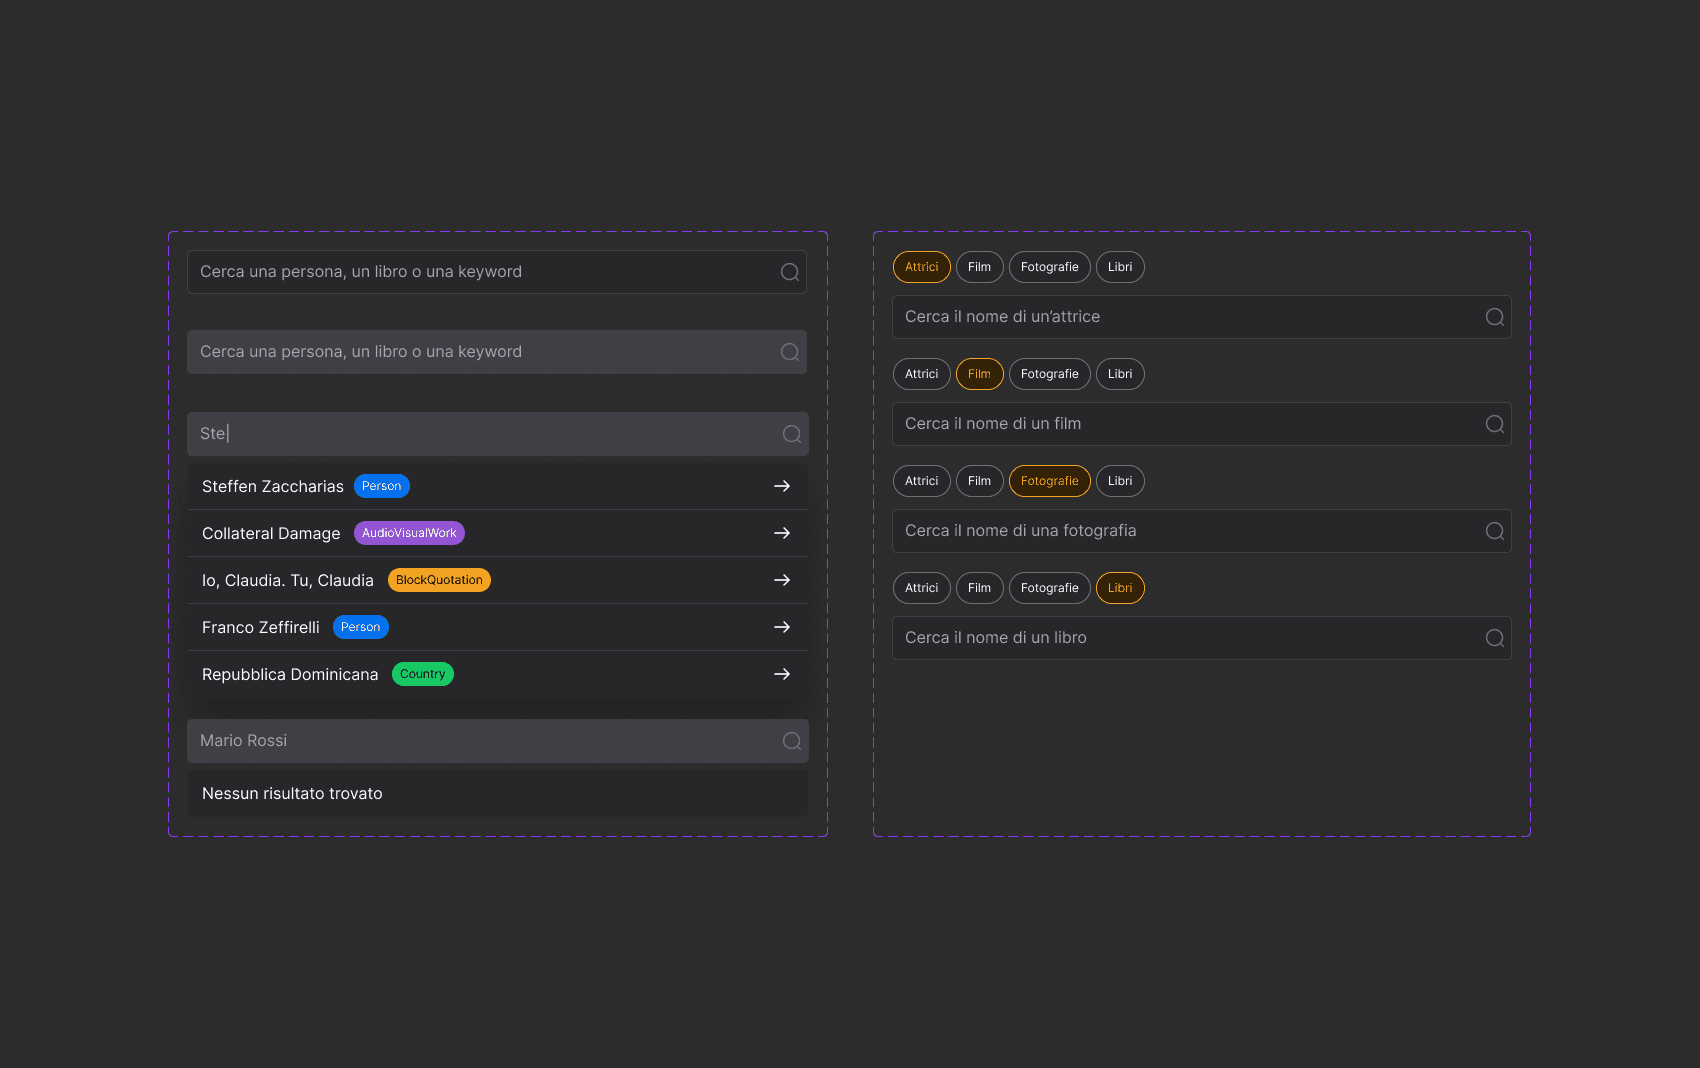Click the green Country badge
Viewport: 1700px width, 1068px height.
click(423, 674)
